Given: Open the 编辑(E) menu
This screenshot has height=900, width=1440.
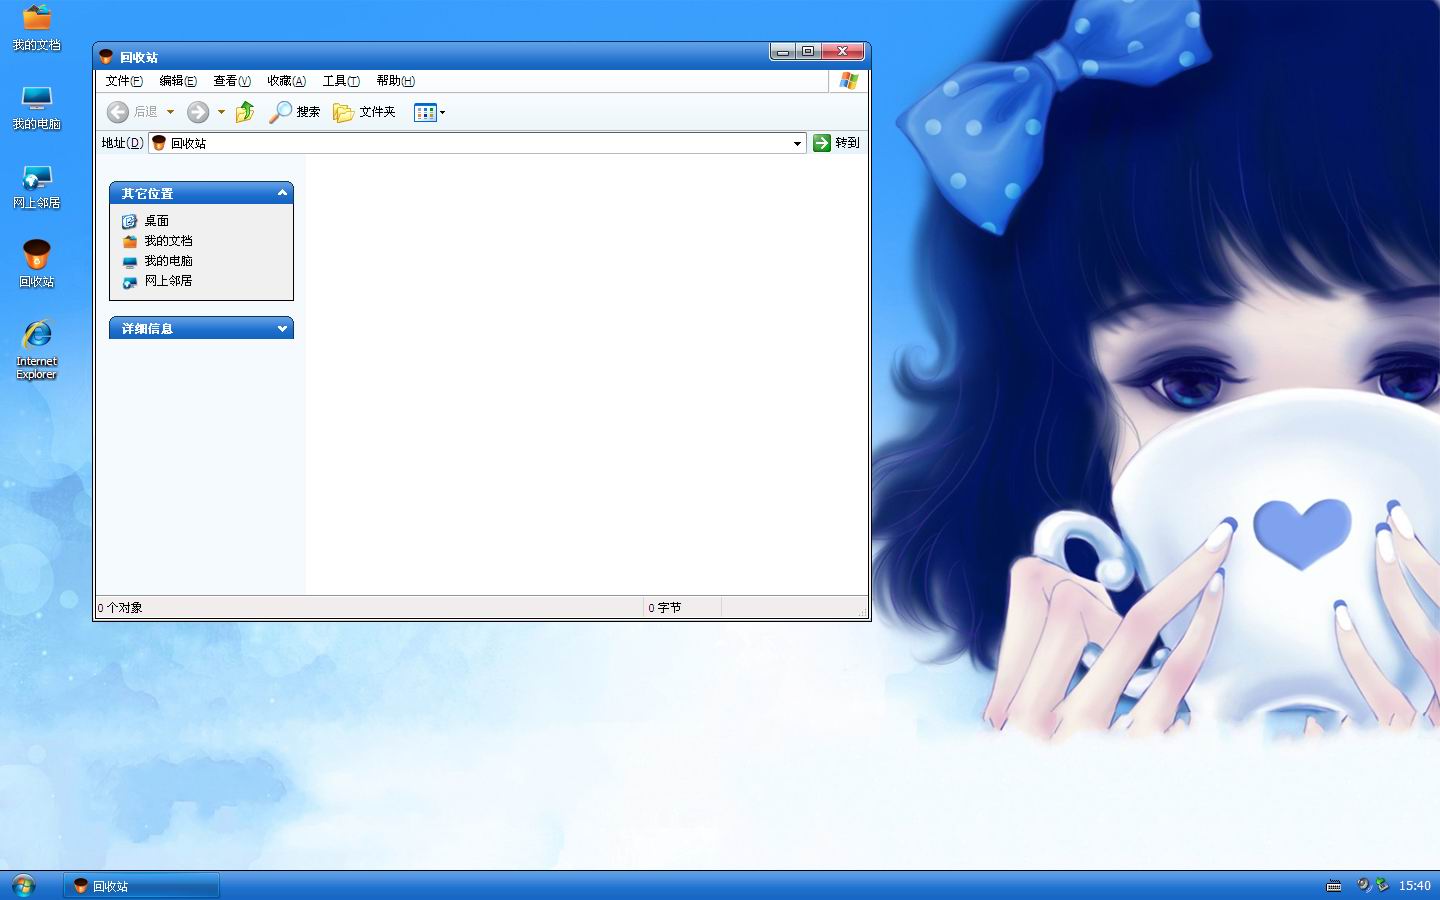Looking at the screenshot, I should (178, 81).
